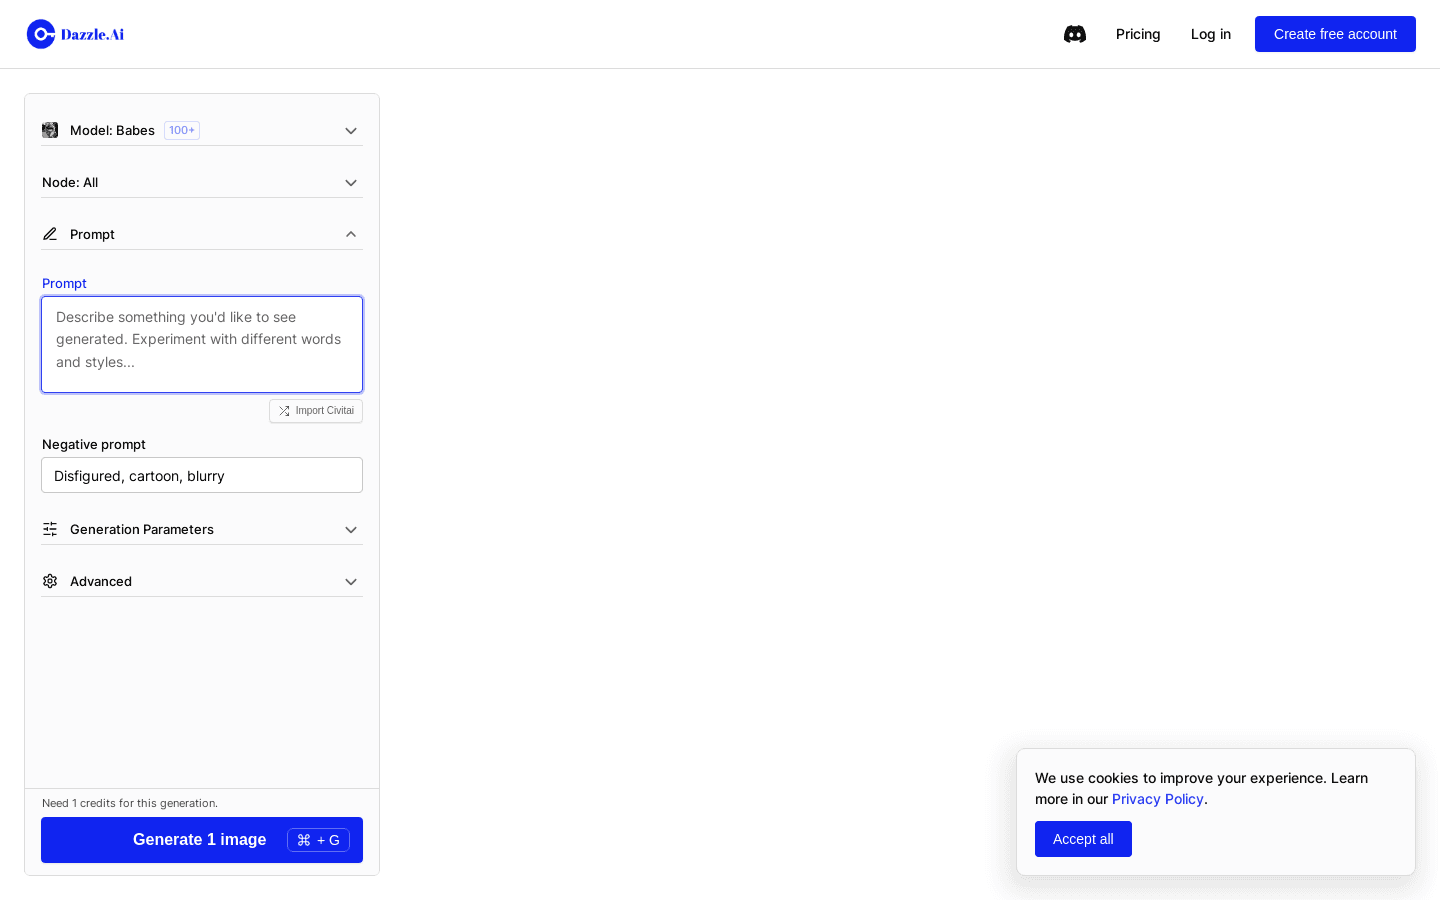Expand the Generation Parameters section
The height and width of the screenshot is (900, 1440).
pyautogui.click(x=351, y=529)
